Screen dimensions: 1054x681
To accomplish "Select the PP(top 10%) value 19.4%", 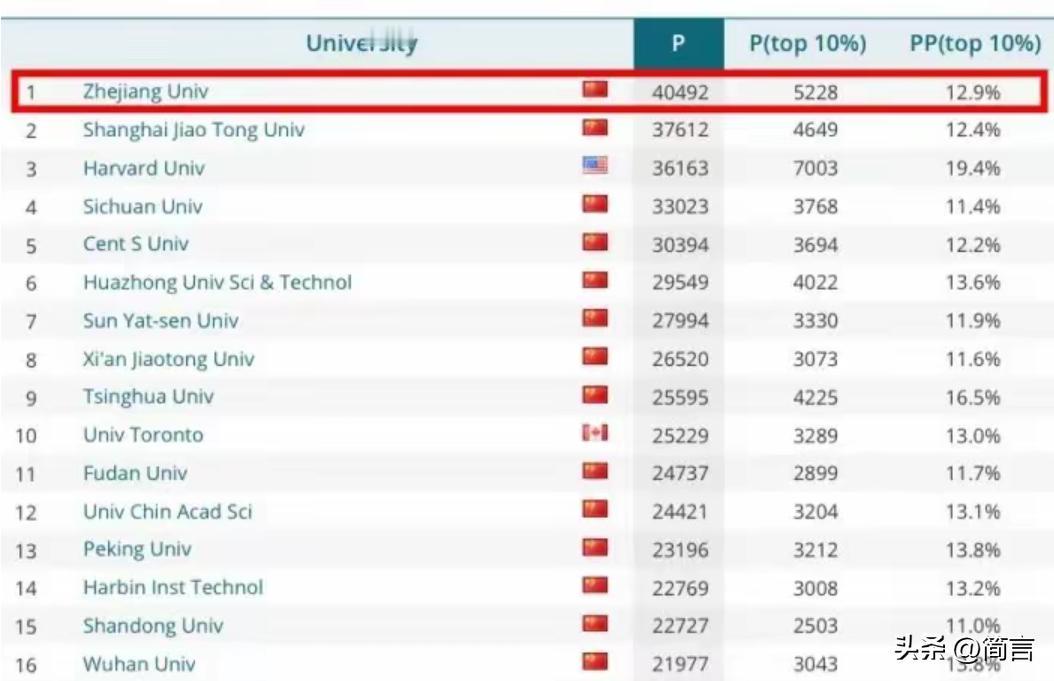I will coord(973,168).
